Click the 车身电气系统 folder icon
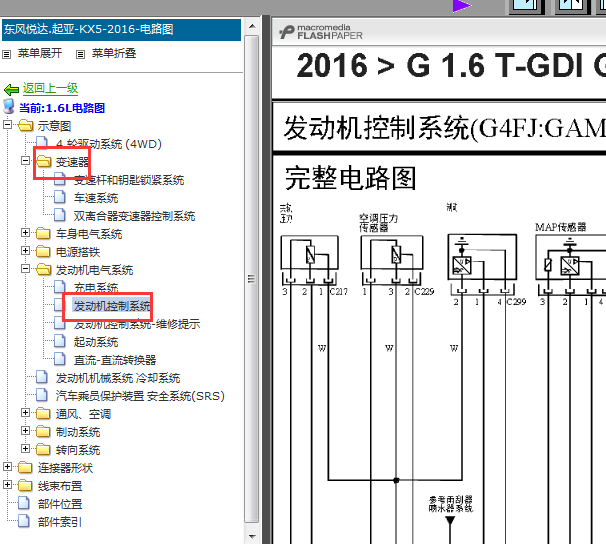 click(x=43, y=233)
